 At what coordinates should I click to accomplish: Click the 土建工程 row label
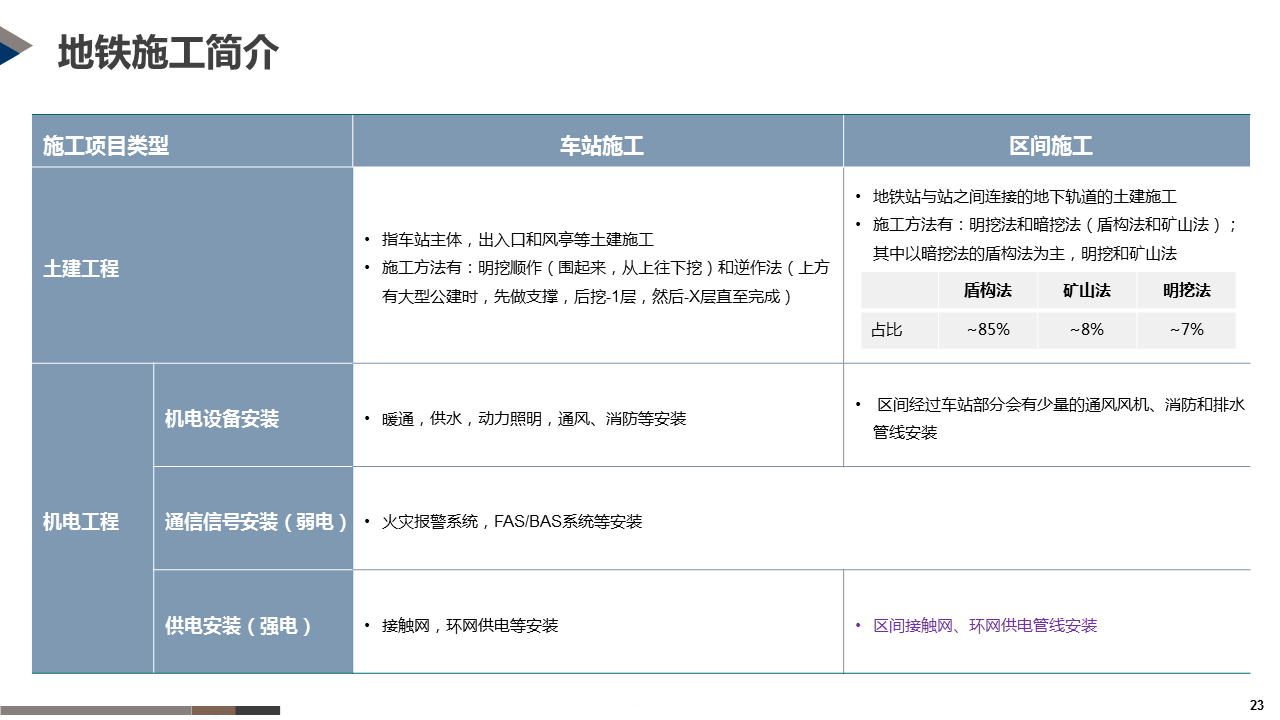tap(81, 268)
